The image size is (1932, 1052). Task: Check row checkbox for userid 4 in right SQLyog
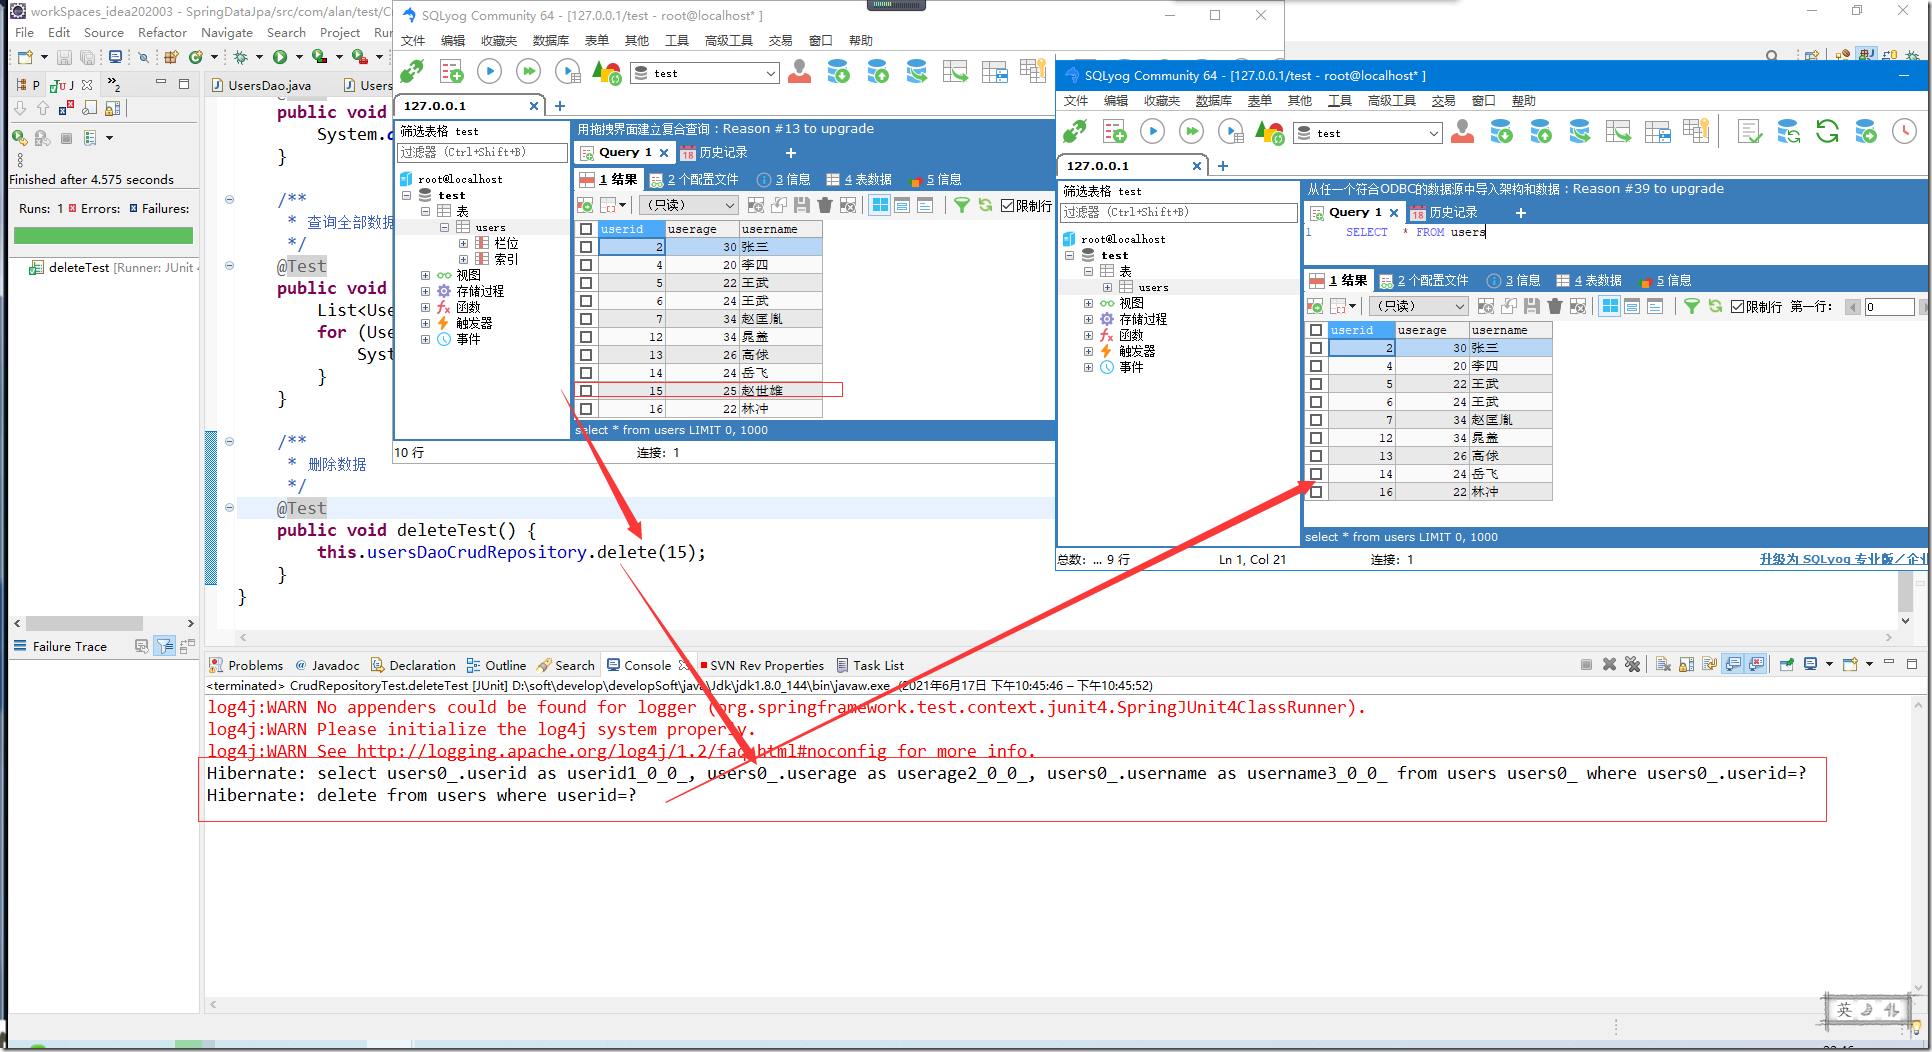coord(1316,366)
